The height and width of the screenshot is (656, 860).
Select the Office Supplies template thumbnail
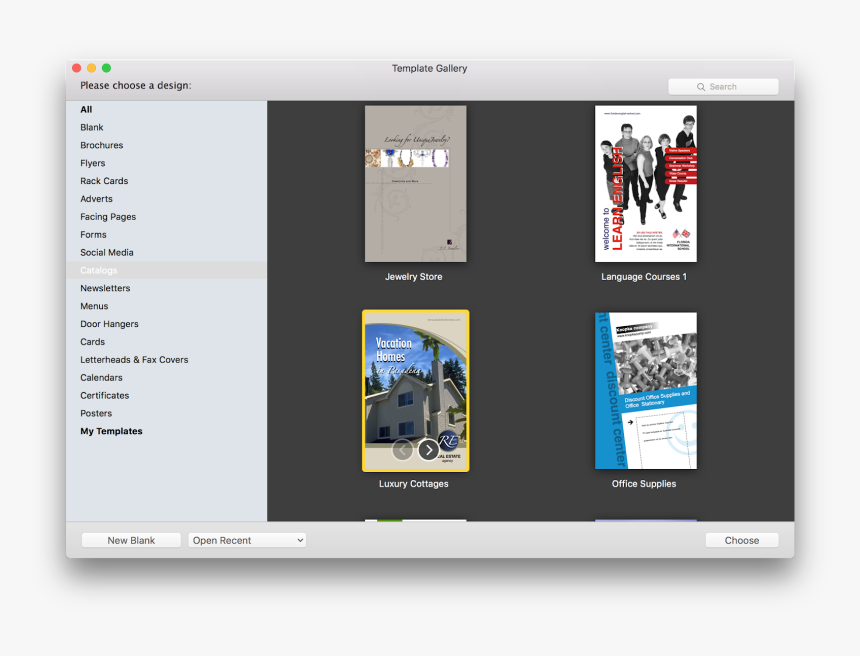tap(645, 390)
